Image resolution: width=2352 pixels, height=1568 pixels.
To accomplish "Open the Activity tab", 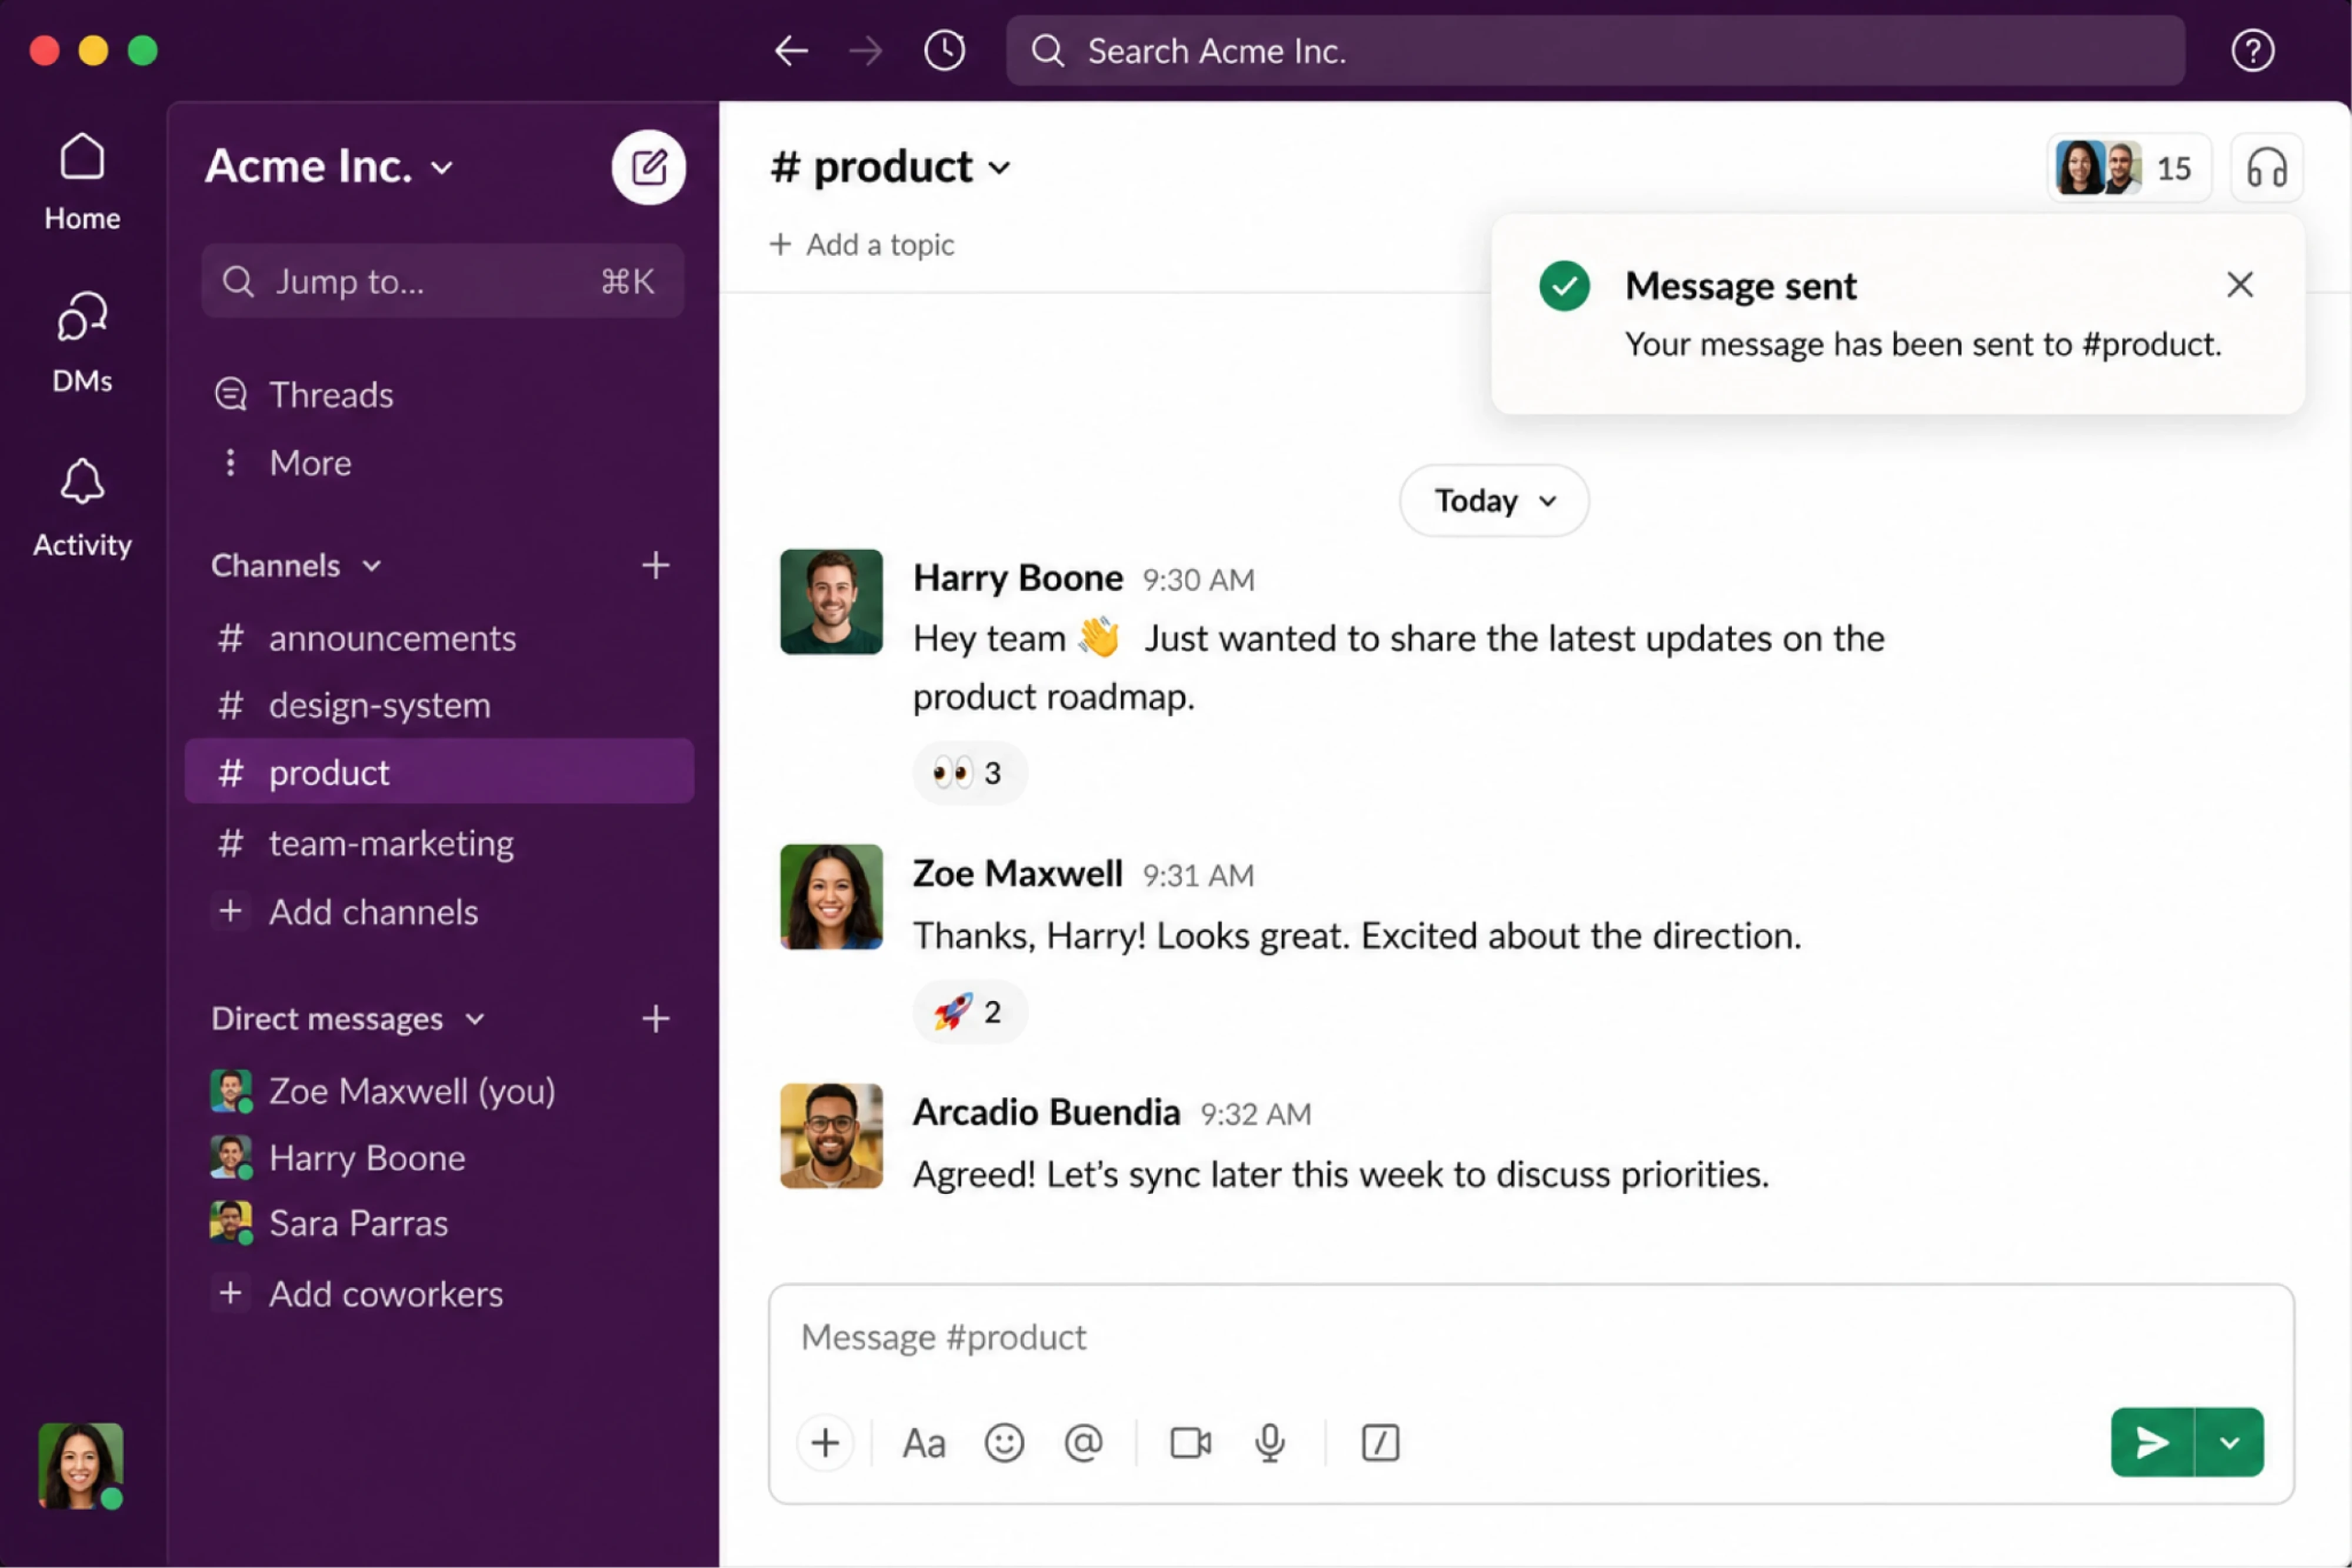I will coord(82,508).
